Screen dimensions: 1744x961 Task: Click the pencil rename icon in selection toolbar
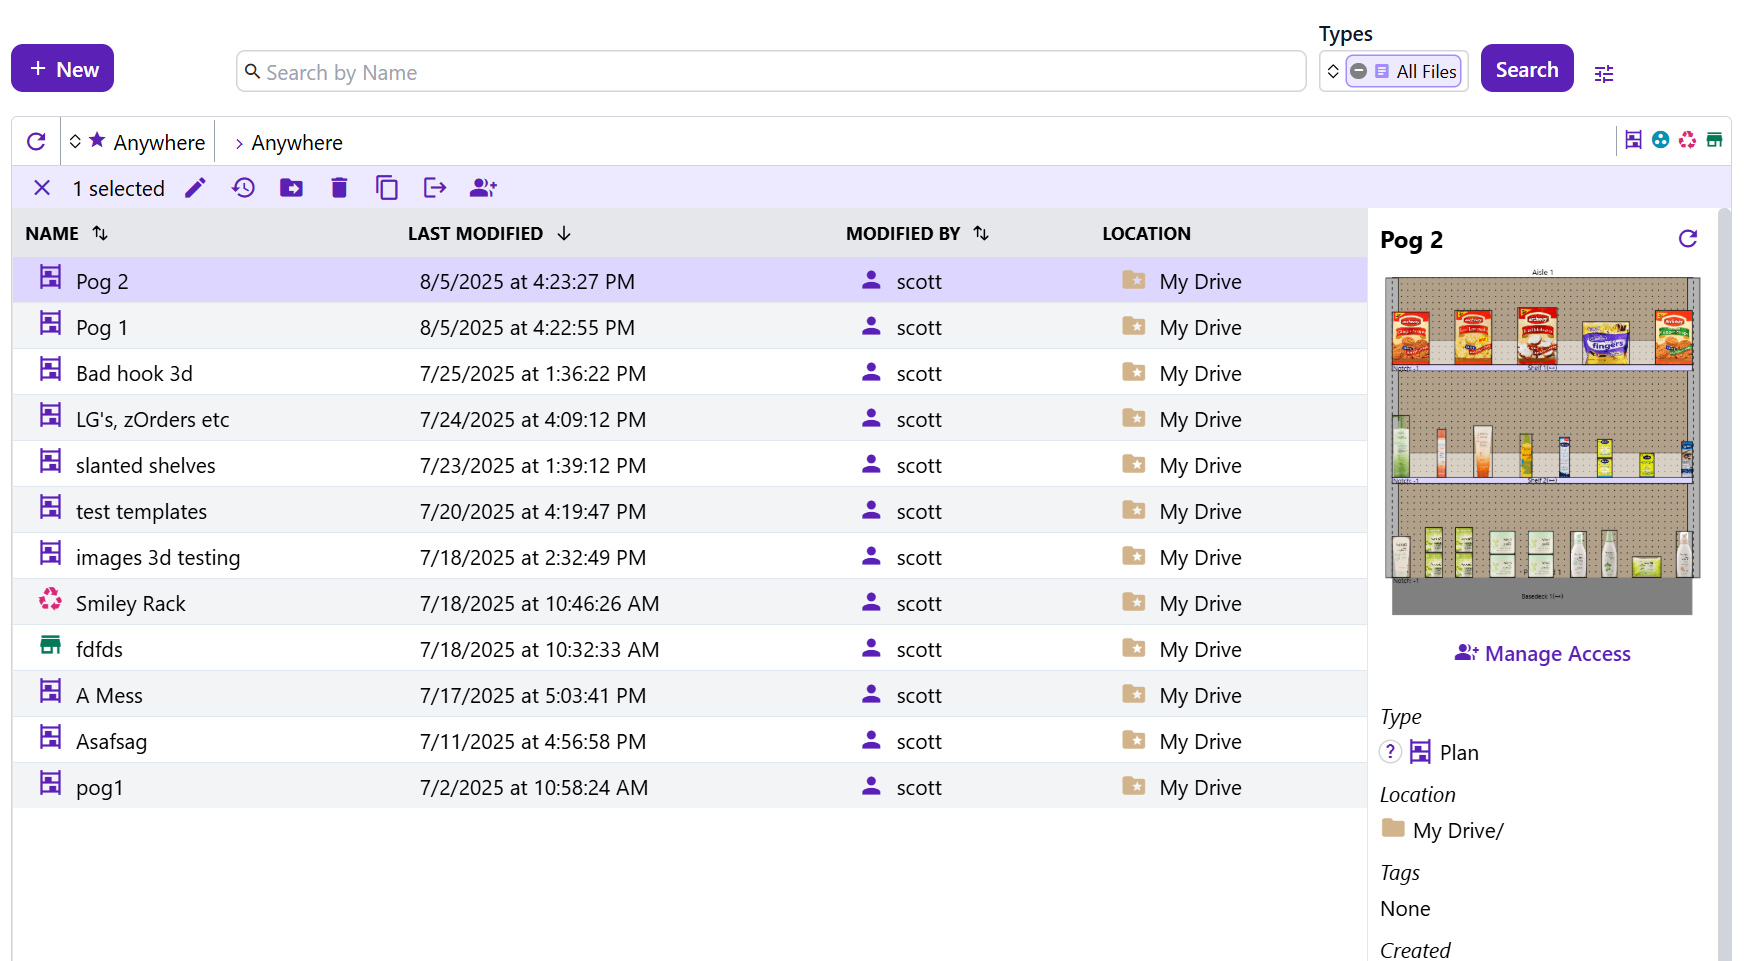(195, 188)
